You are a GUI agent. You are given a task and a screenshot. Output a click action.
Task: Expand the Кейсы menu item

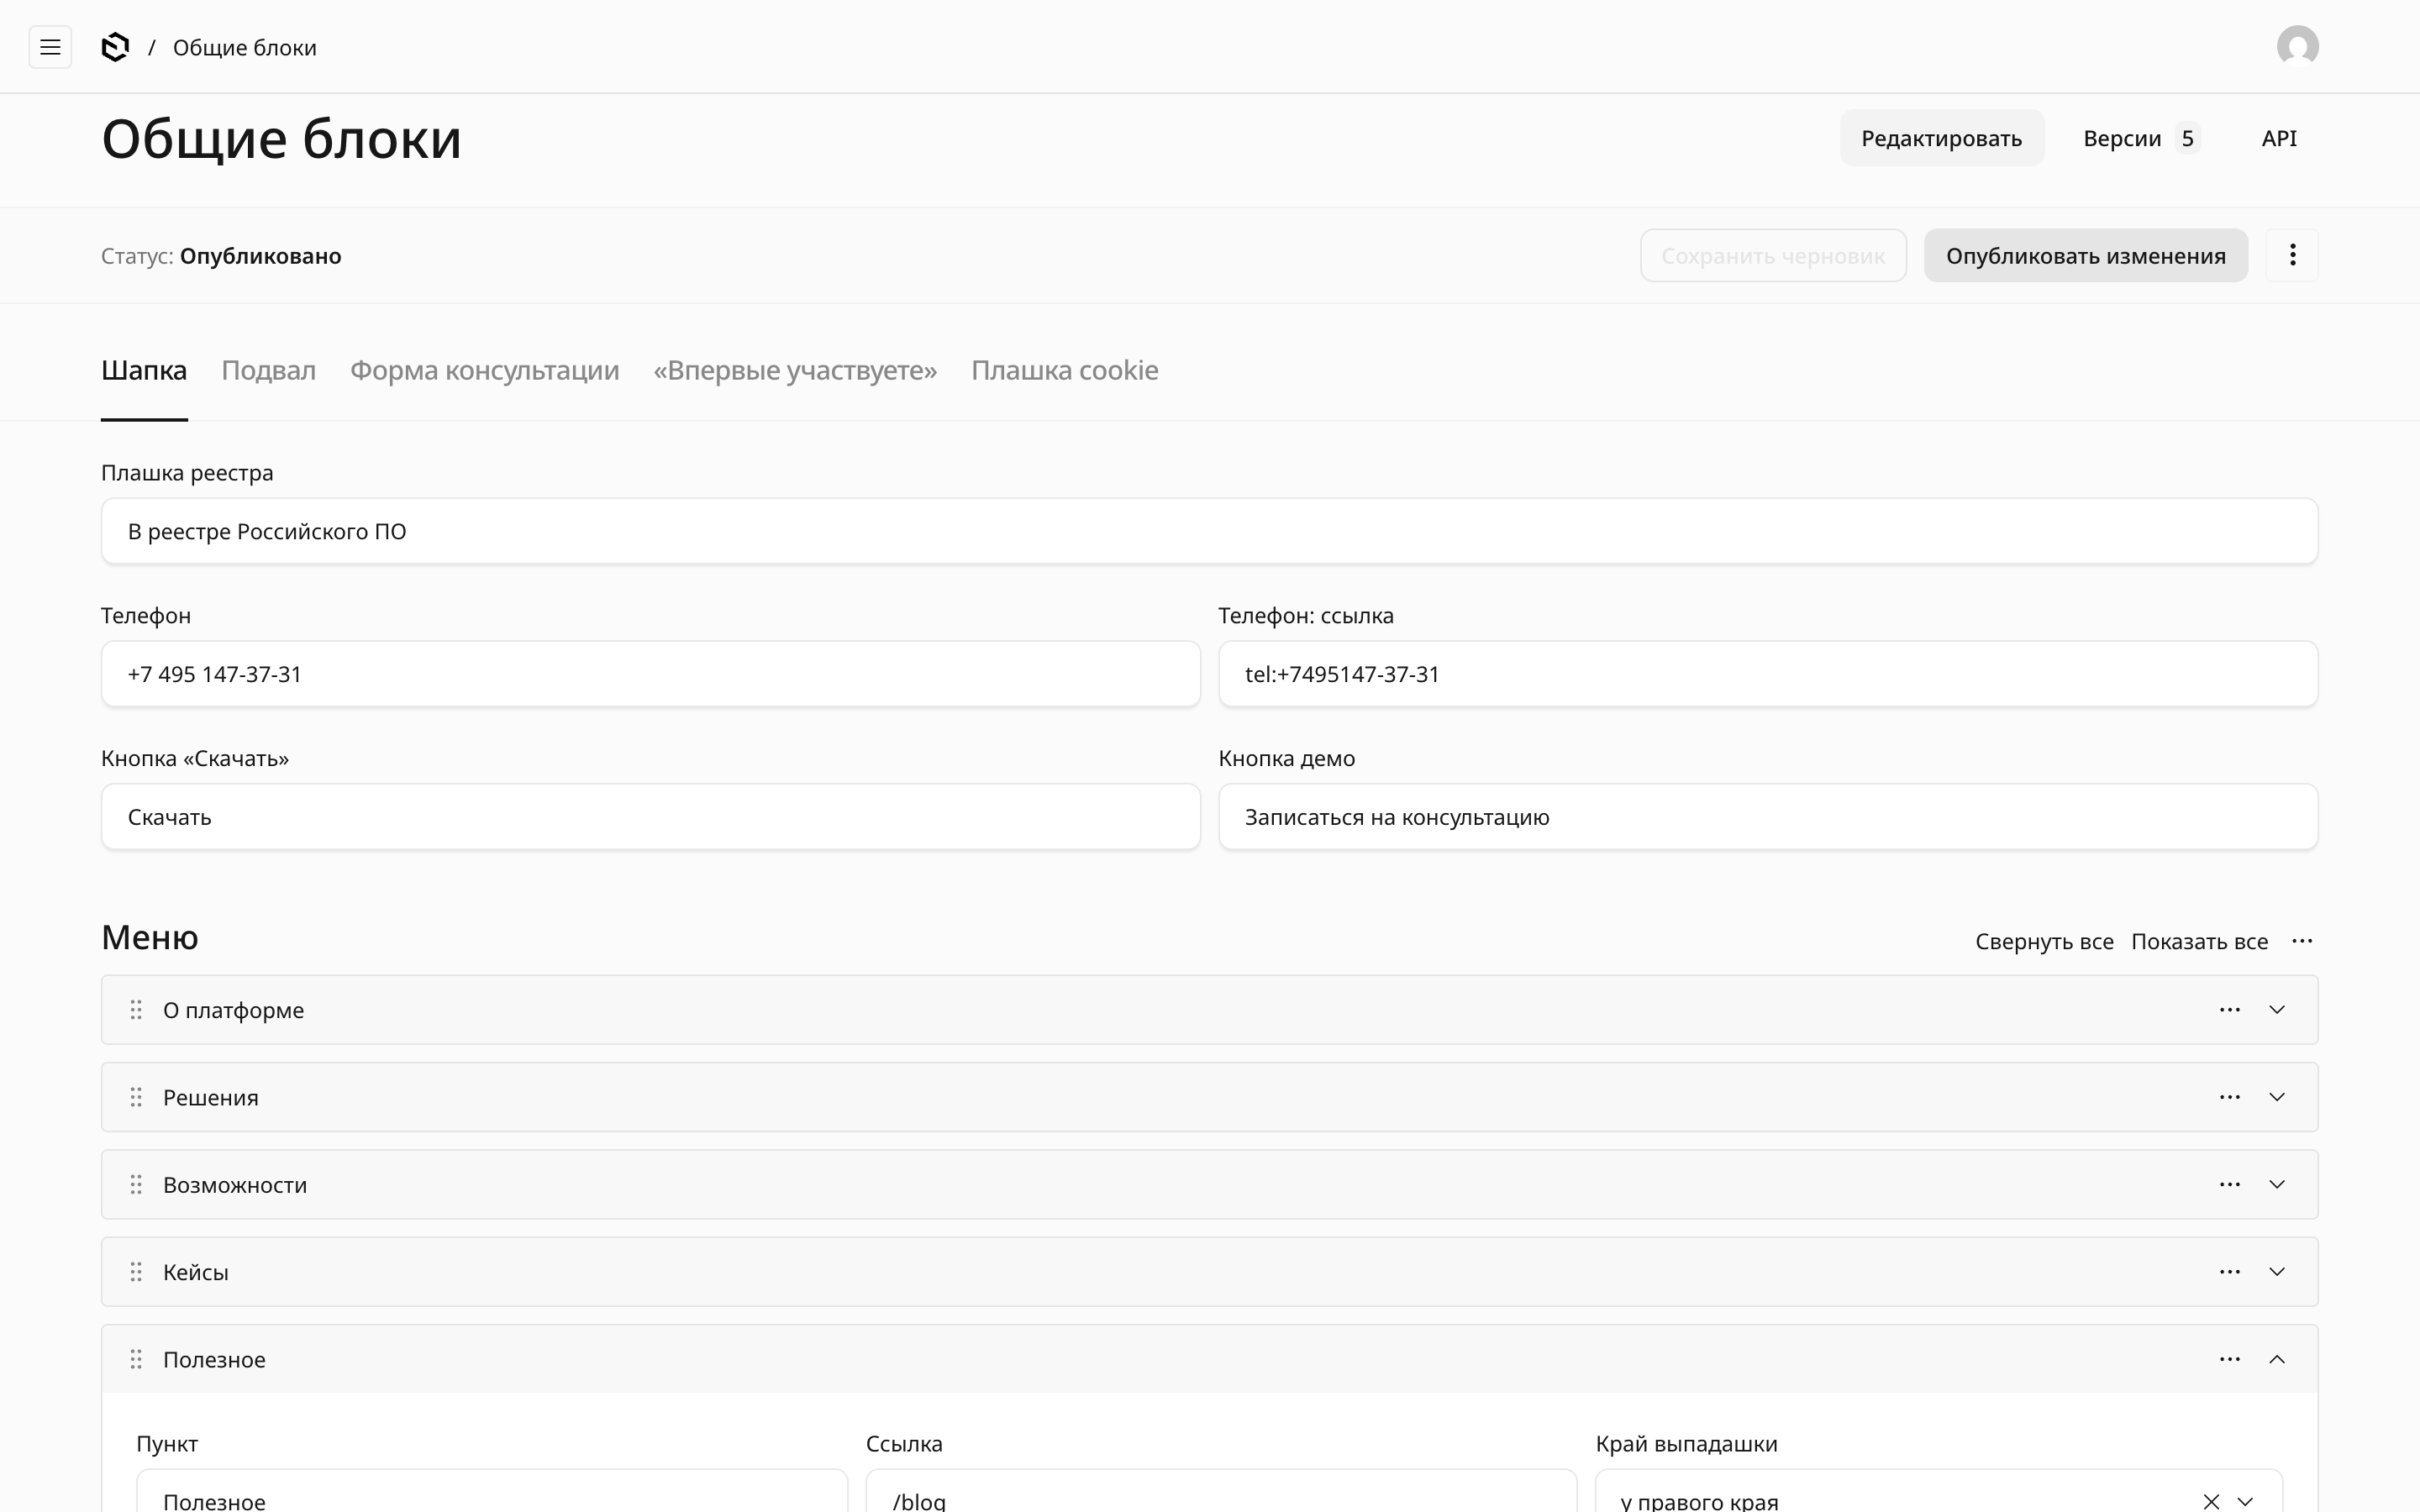click(x=2277, y=1272)
